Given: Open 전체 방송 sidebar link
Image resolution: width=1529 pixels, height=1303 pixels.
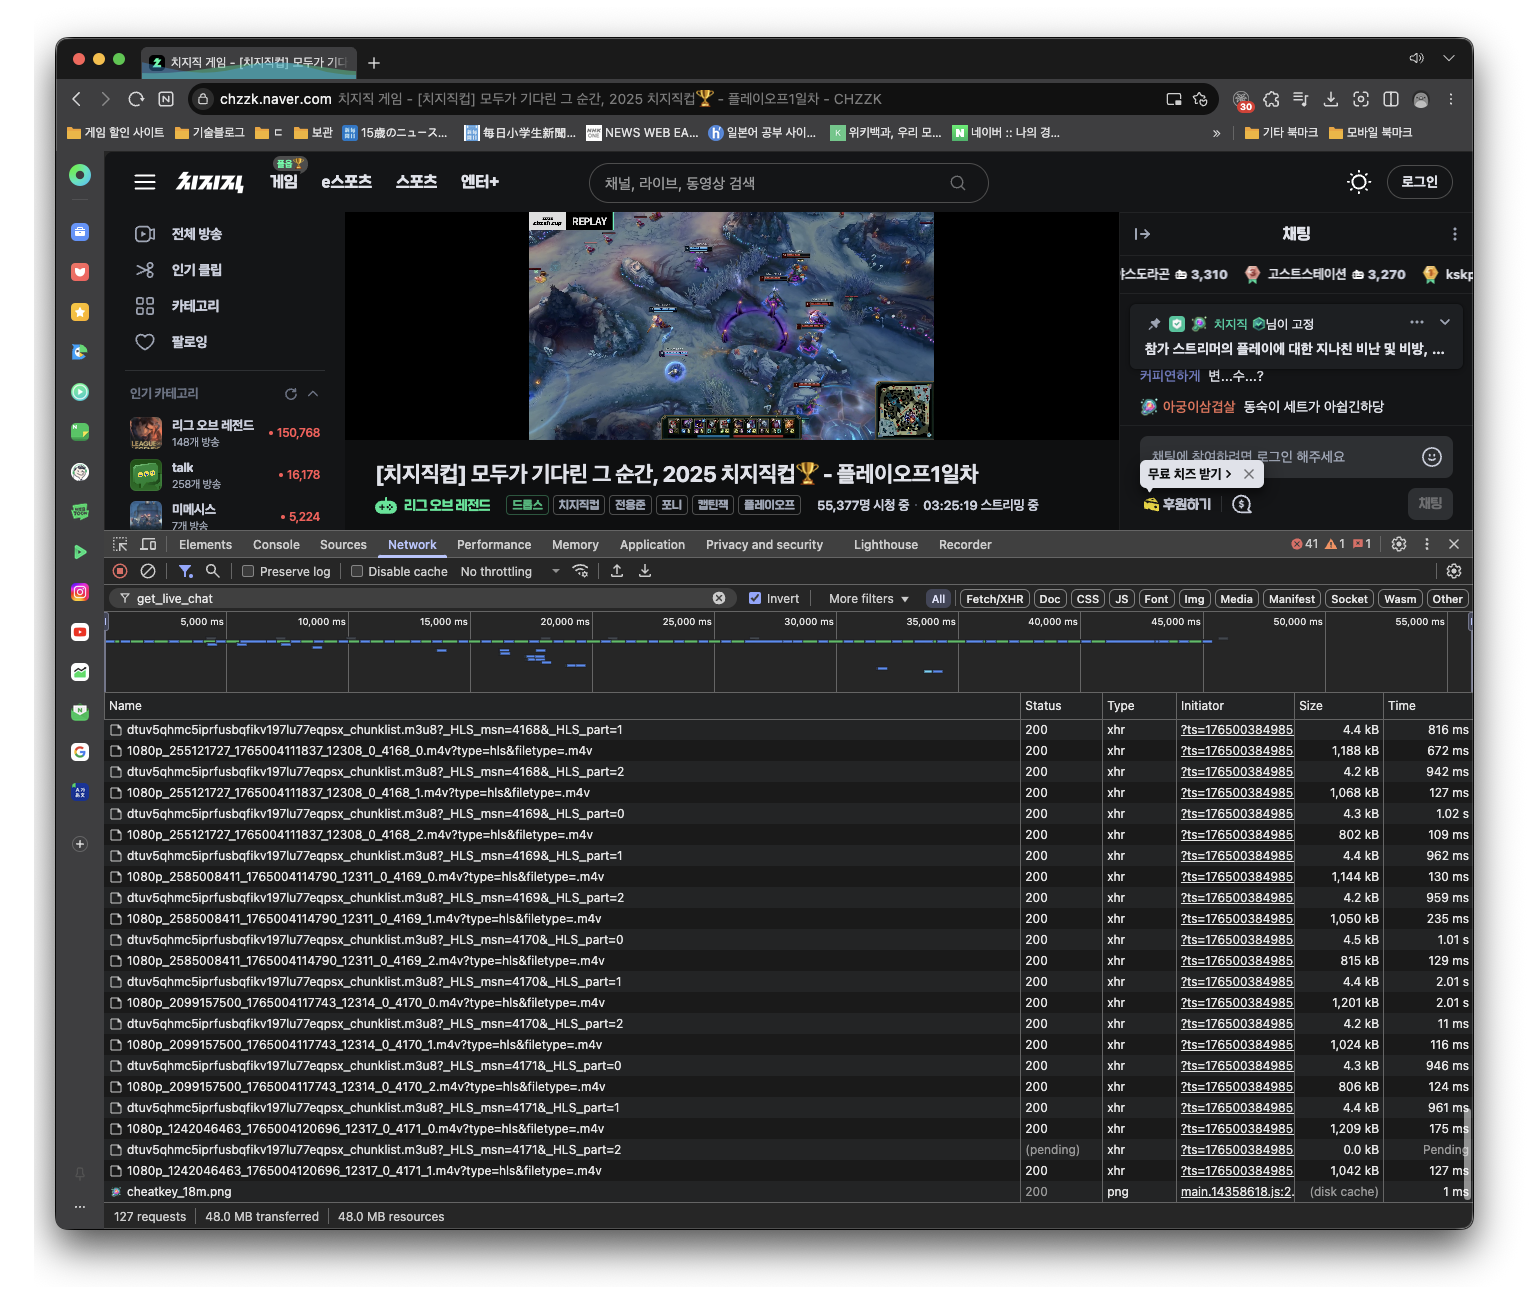Looking at the screenshot, I should pyautogui.click(x=196, y=234).
